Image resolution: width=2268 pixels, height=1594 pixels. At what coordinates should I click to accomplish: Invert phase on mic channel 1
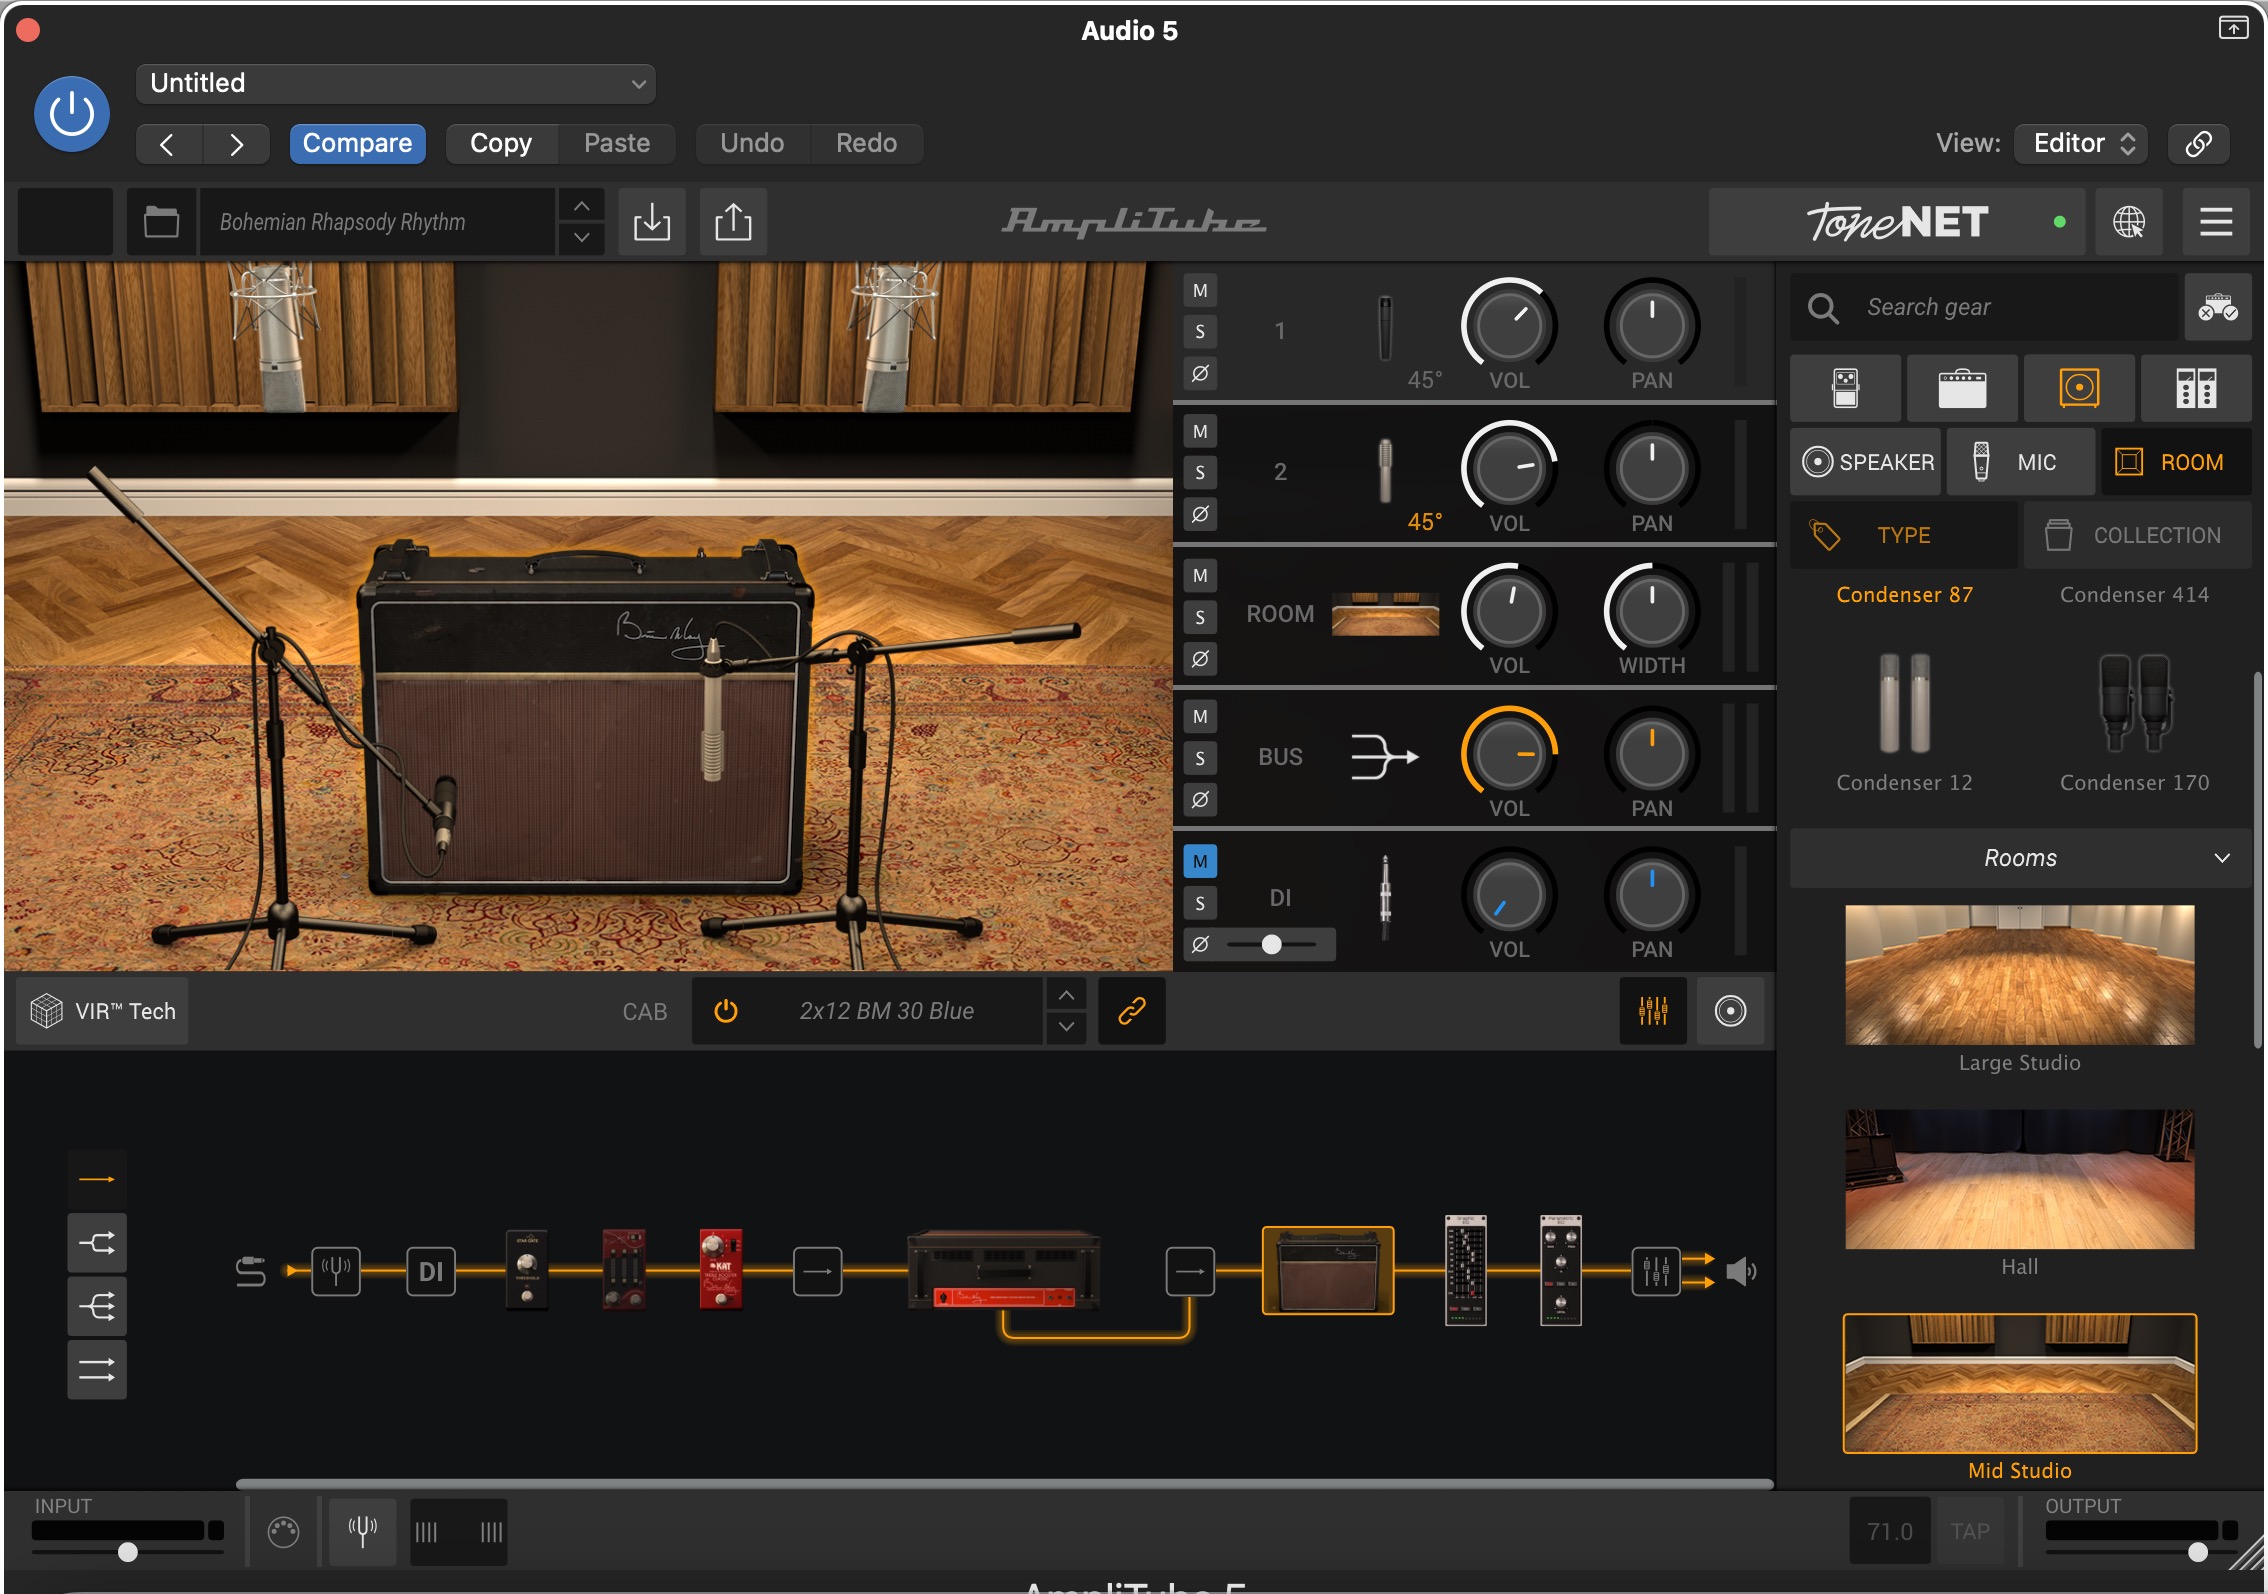click(x=1200, y=373)
